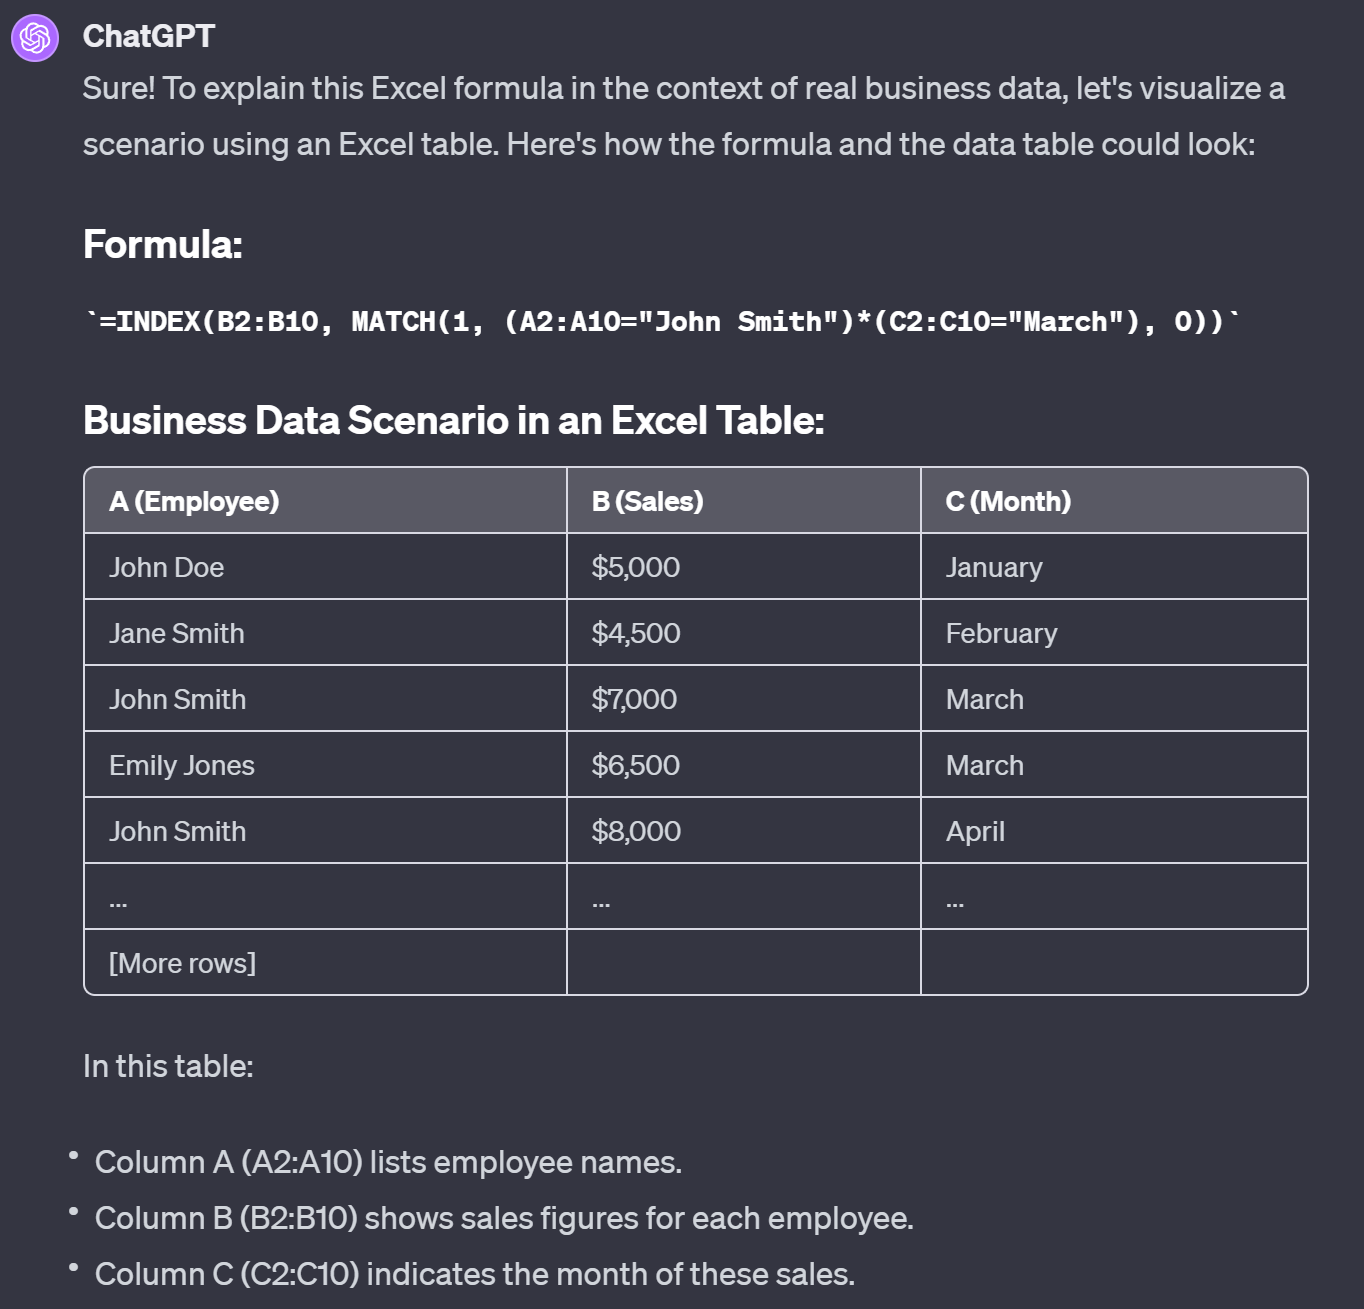
Task: Click the INDEX MATCH formula code text
Action: 662,322
